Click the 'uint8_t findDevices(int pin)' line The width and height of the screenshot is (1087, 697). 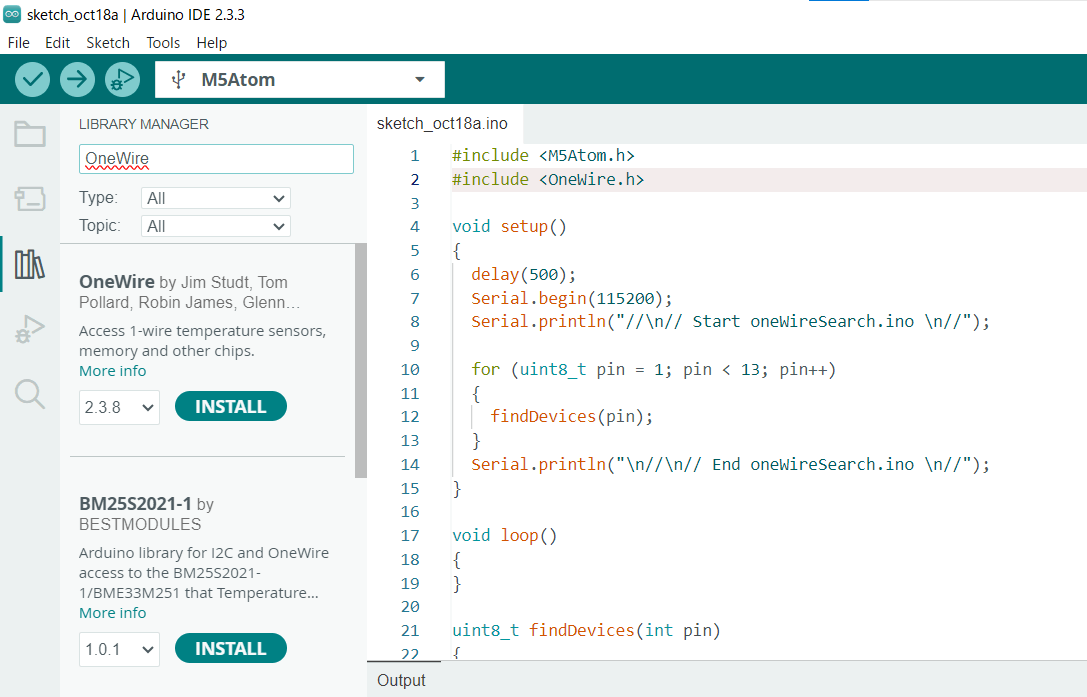586,630
